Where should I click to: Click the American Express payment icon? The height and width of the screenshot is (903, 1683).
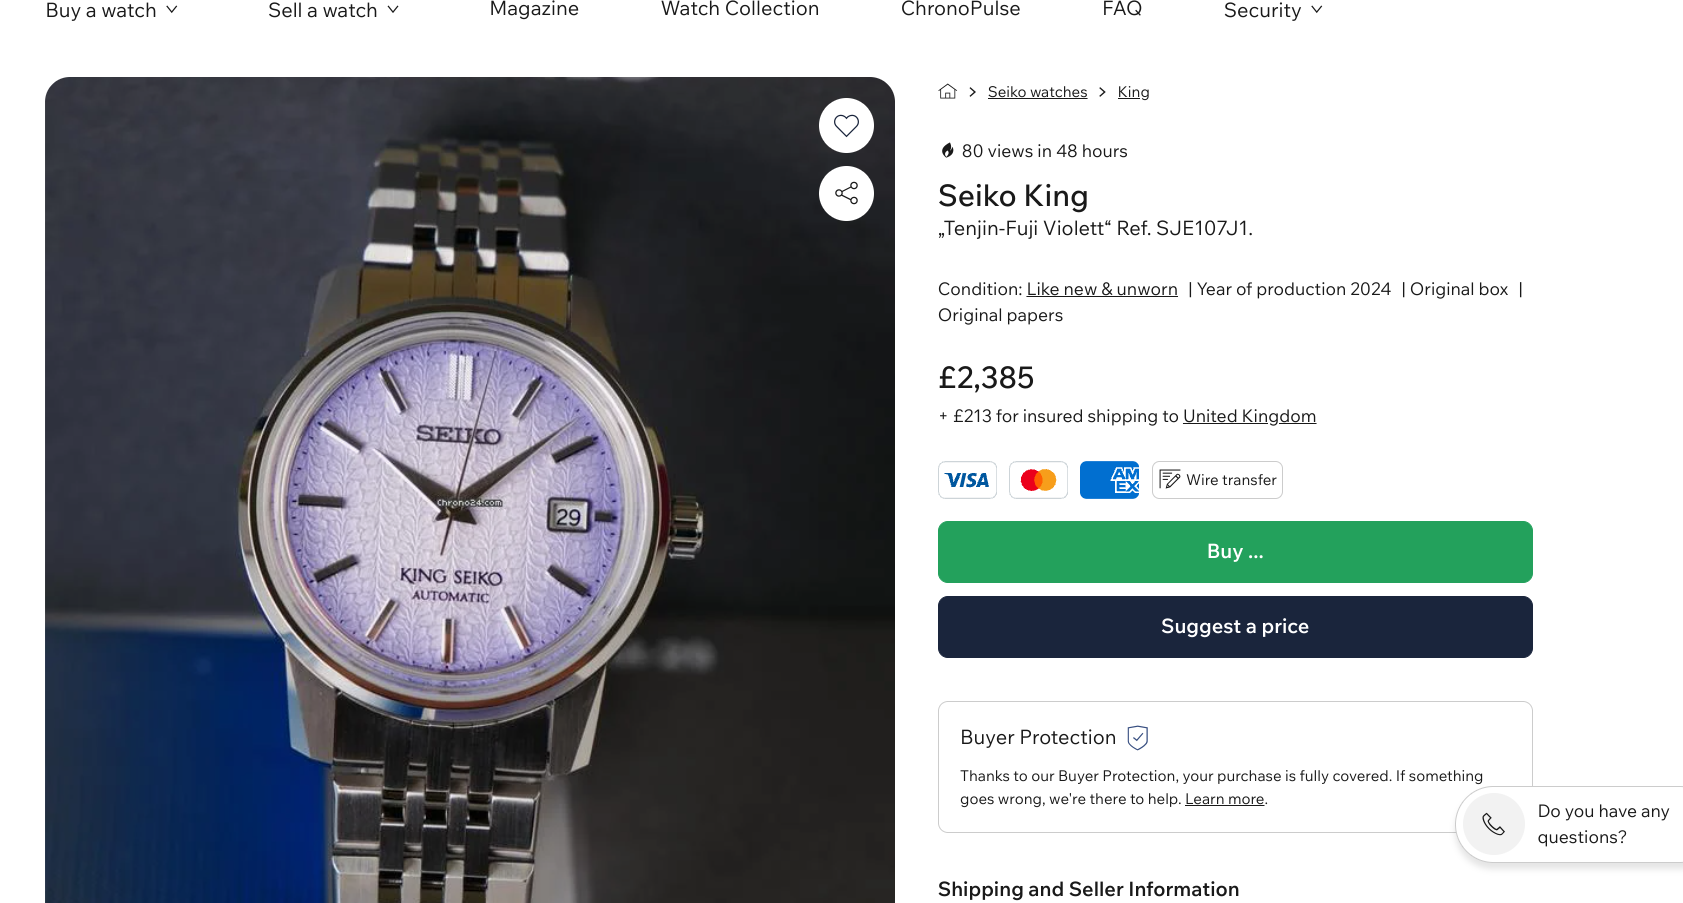pos(1109,480)
